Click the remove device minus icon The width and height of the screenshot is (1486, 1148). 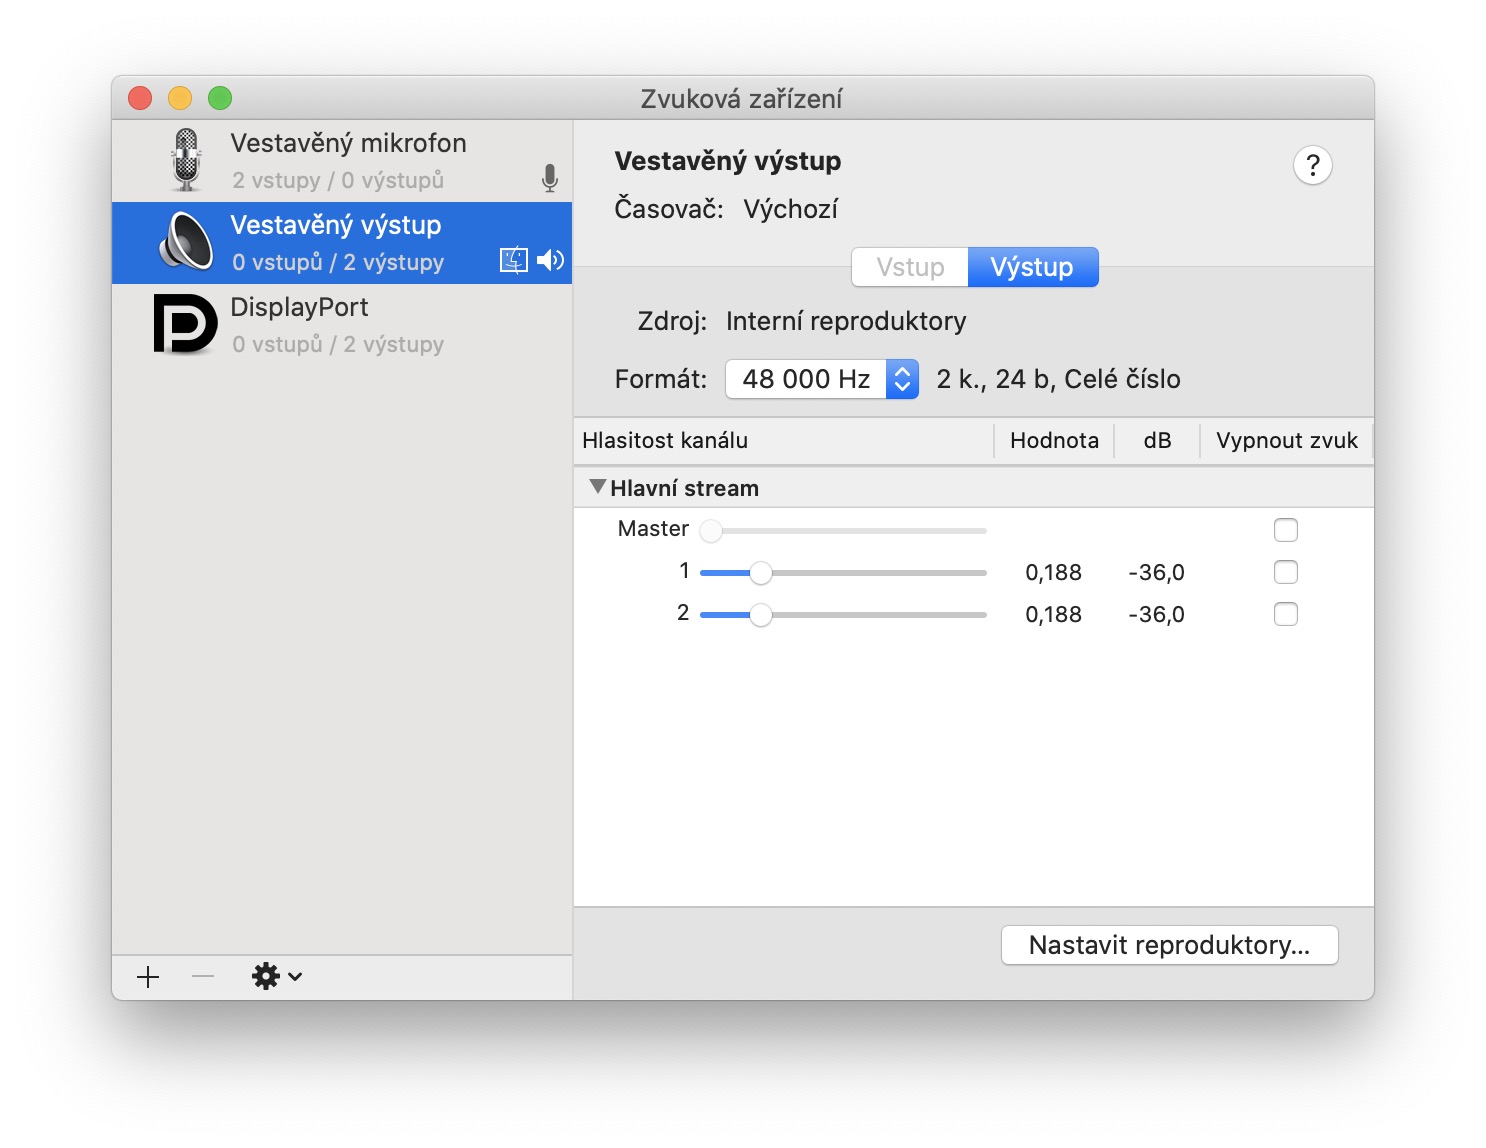[201, 977]
